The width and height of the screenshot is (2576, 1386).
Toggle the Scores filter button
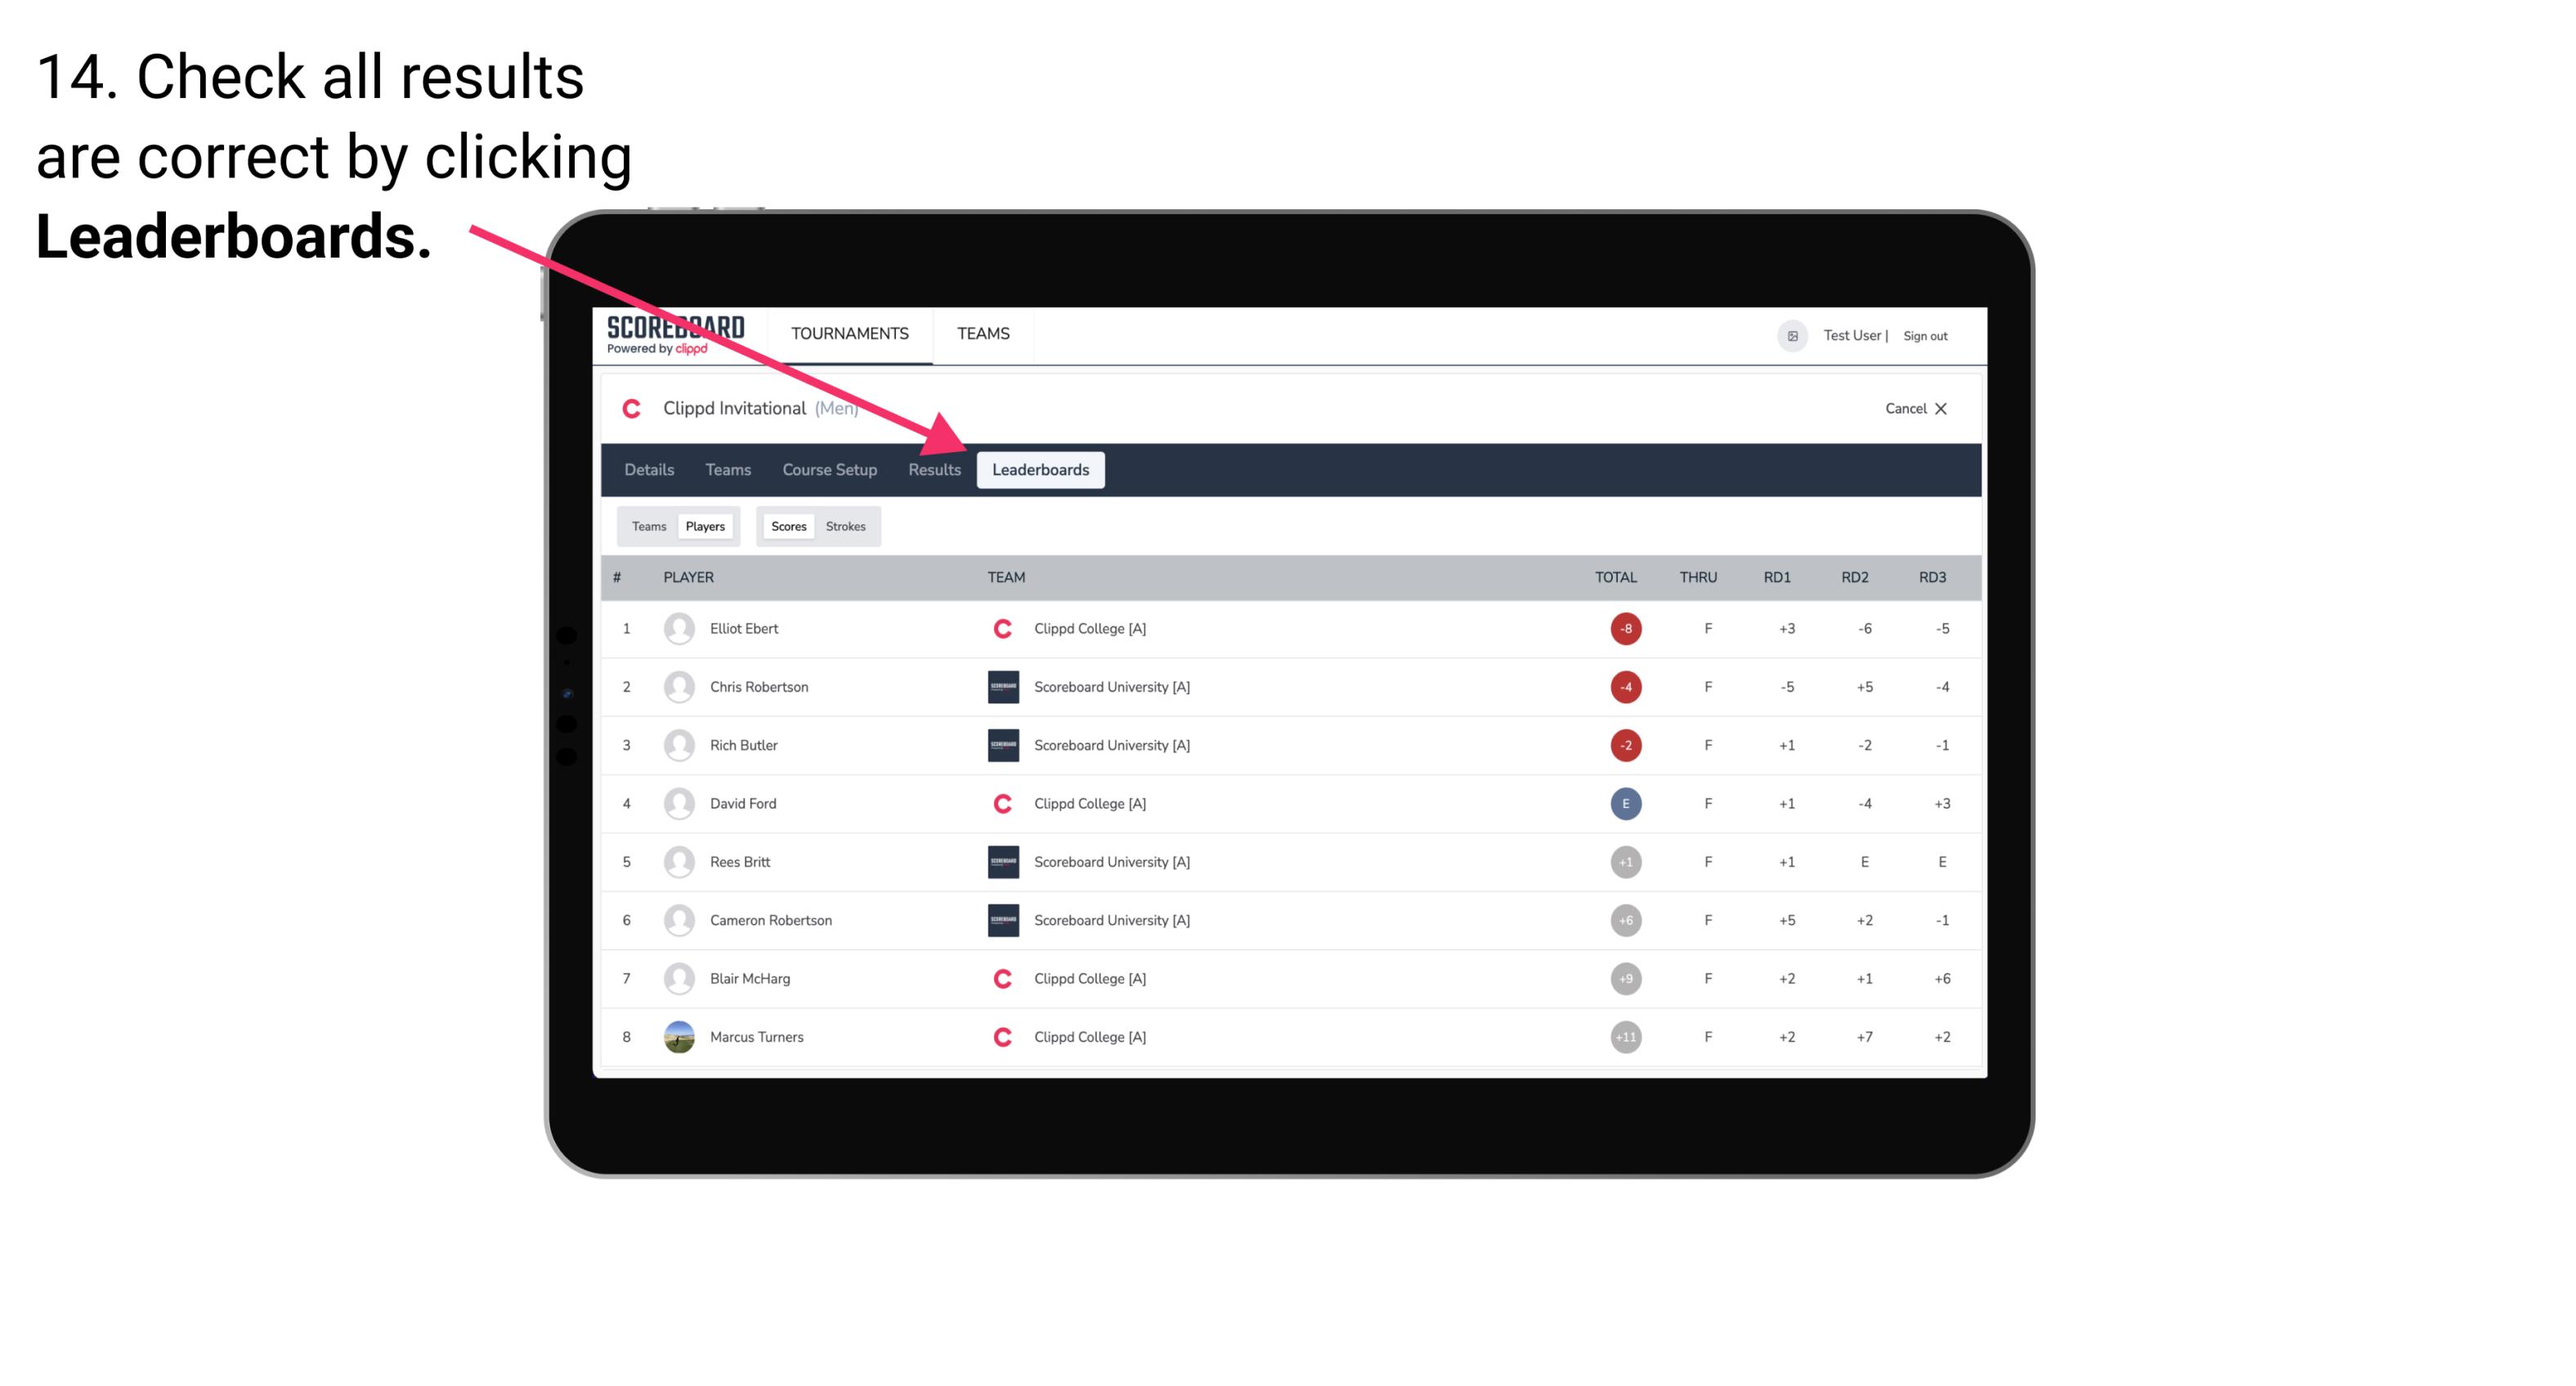click(x=786, y=526)
